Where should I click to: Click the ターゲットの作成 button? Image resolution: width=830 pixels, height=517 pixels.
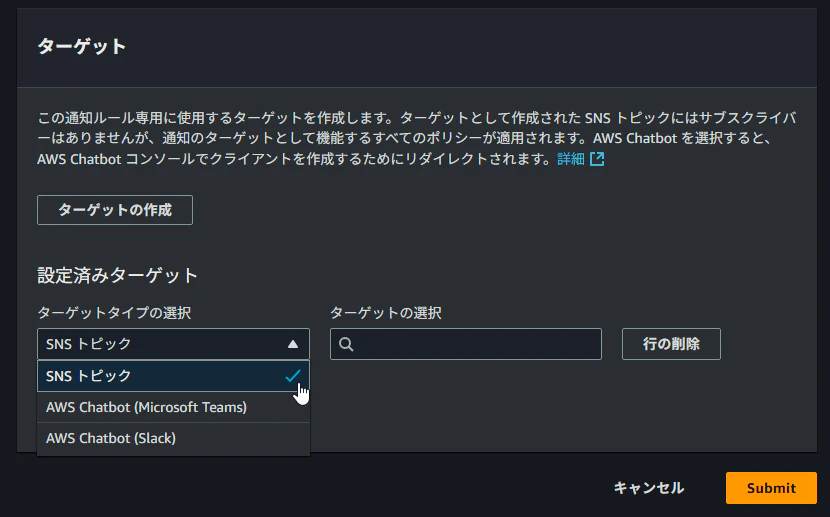point(115,210)
